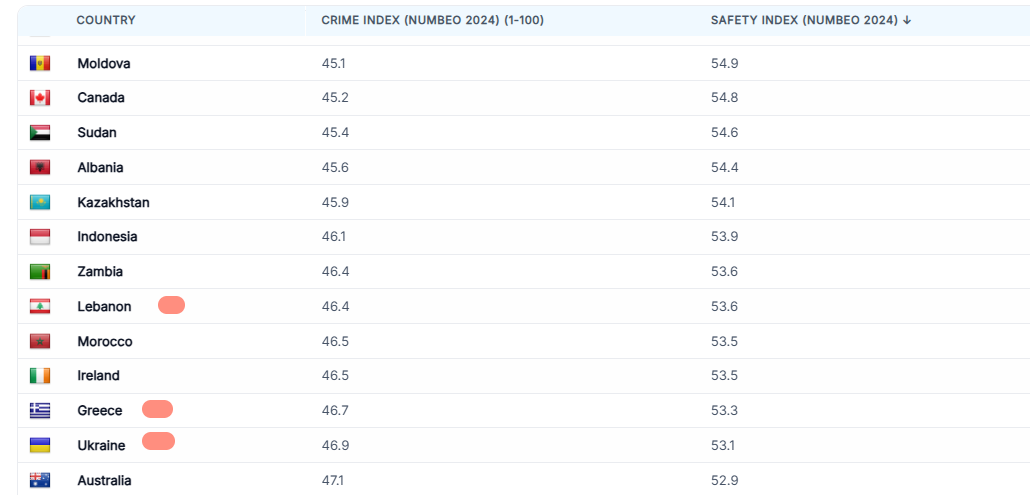
Task: Click the pink badge next to Ukraine
Action: point(158,441)
